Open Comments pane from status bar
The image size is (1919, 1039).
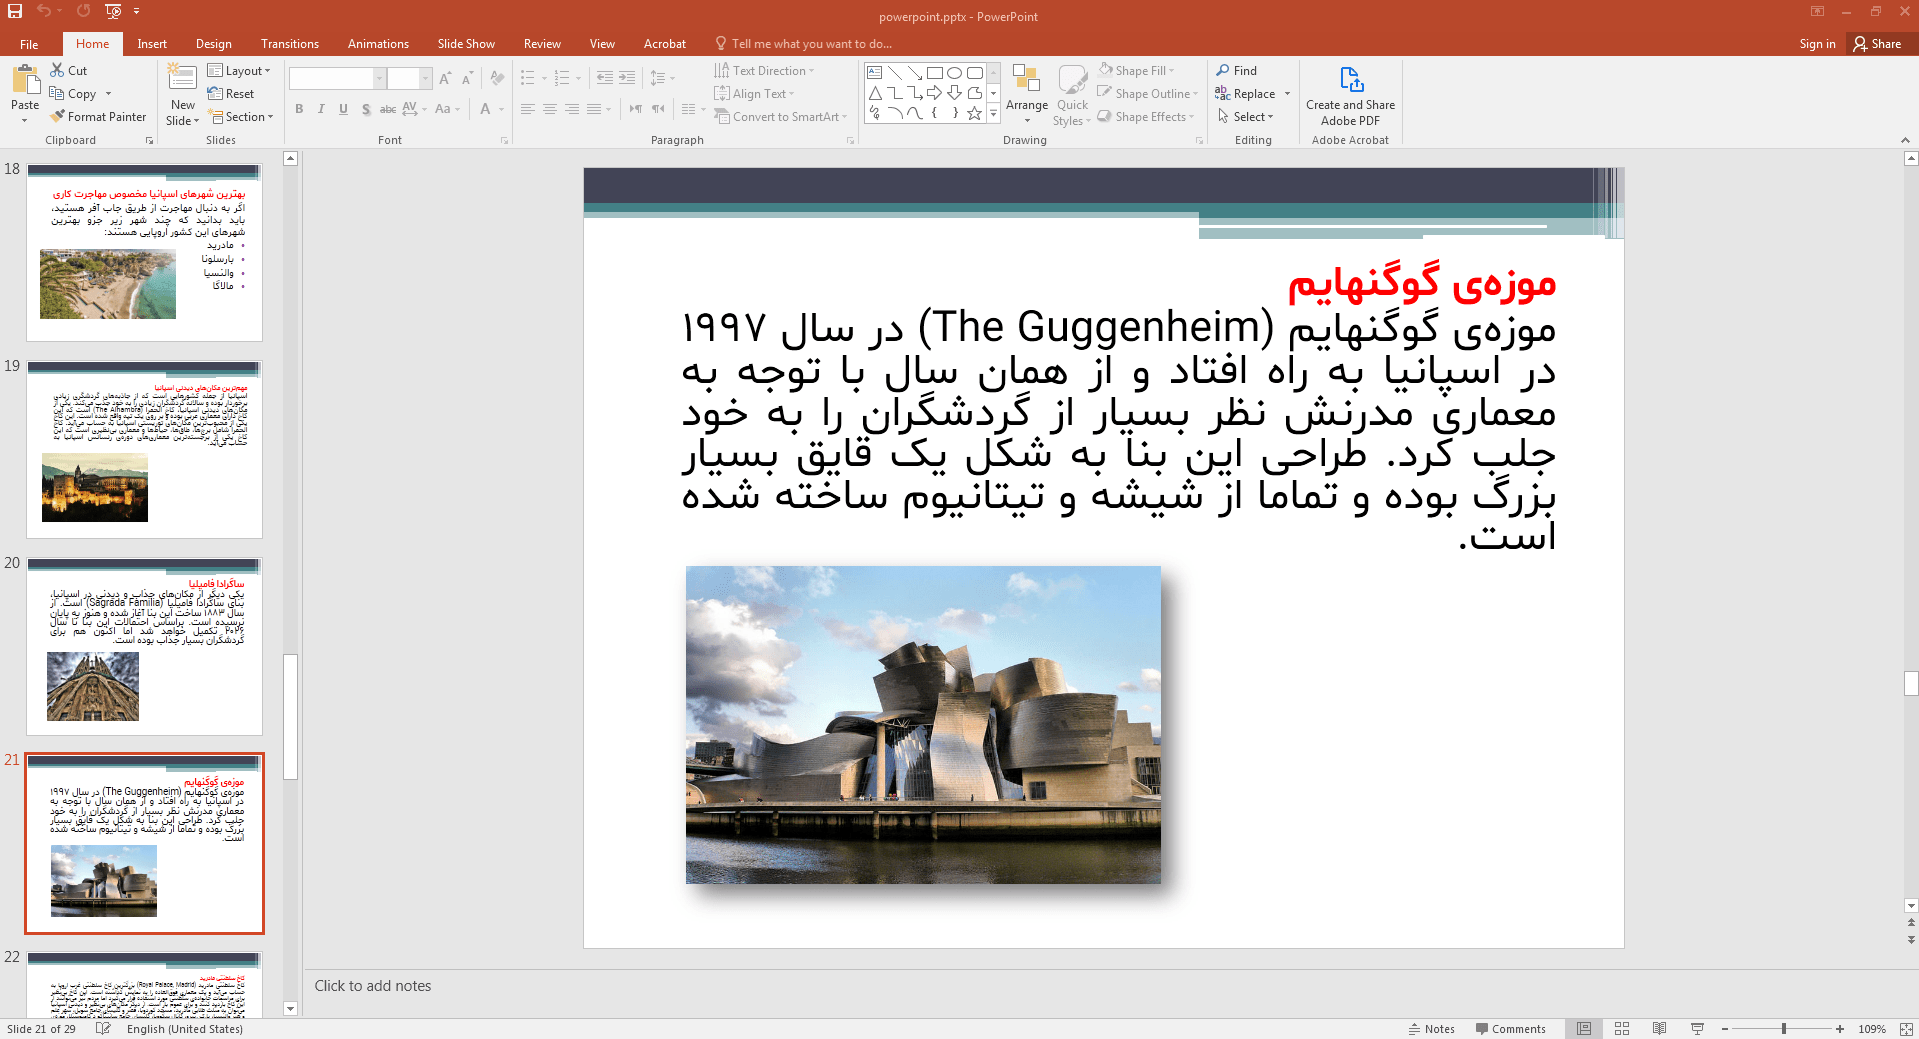point(1510,1029)
